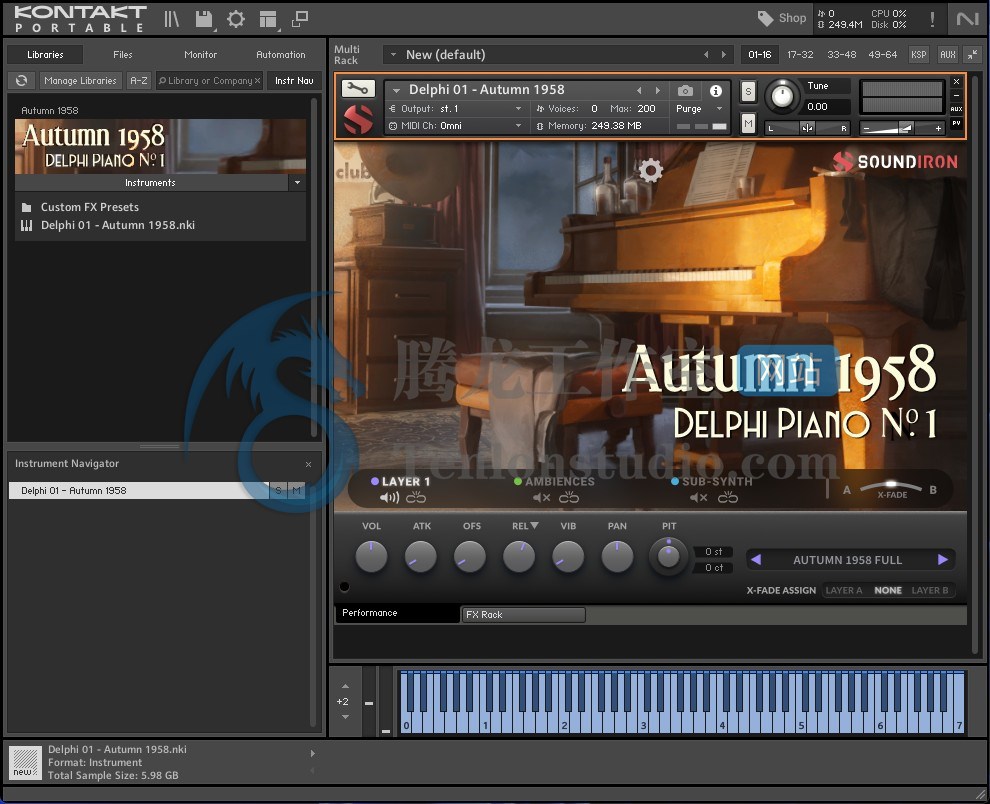The image size is (990, 804).
Task: Open REL knob dropdown arrow
Action: tap(534, 525)
